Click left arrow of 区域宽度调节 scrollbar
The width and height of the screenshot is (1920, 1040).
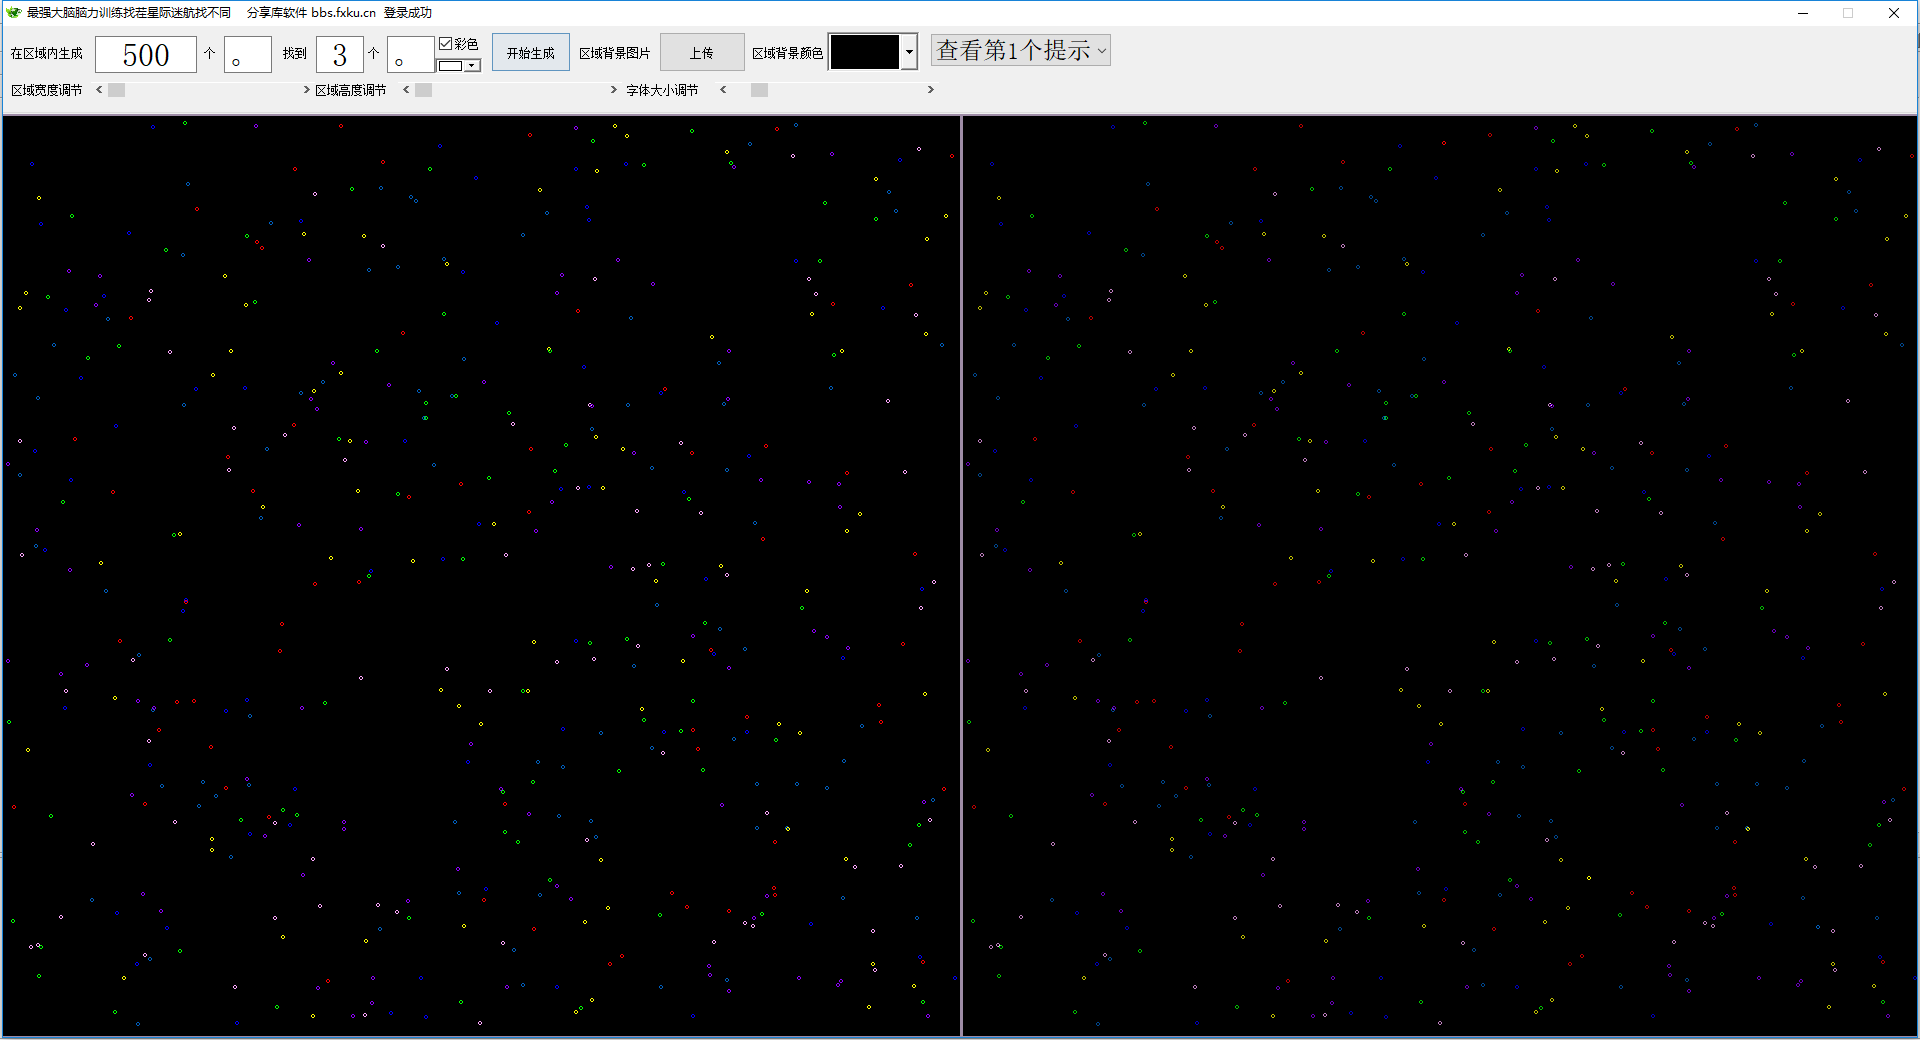99,90
